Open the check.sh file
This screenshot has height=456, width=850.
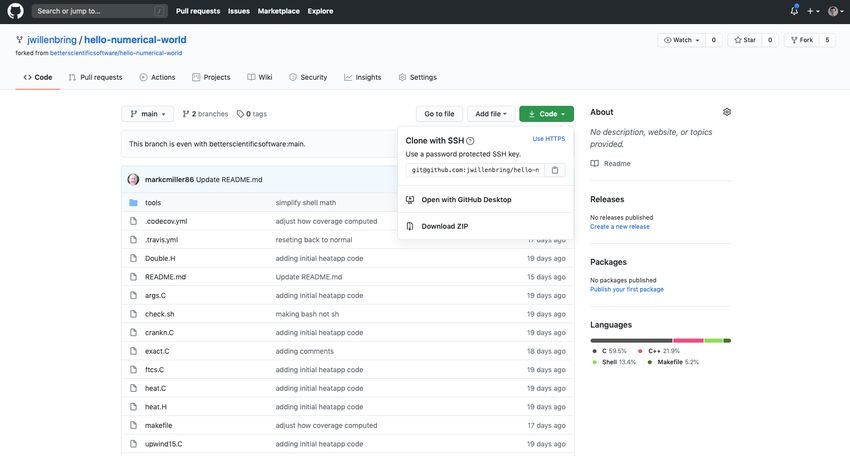[x=159, y=314]
